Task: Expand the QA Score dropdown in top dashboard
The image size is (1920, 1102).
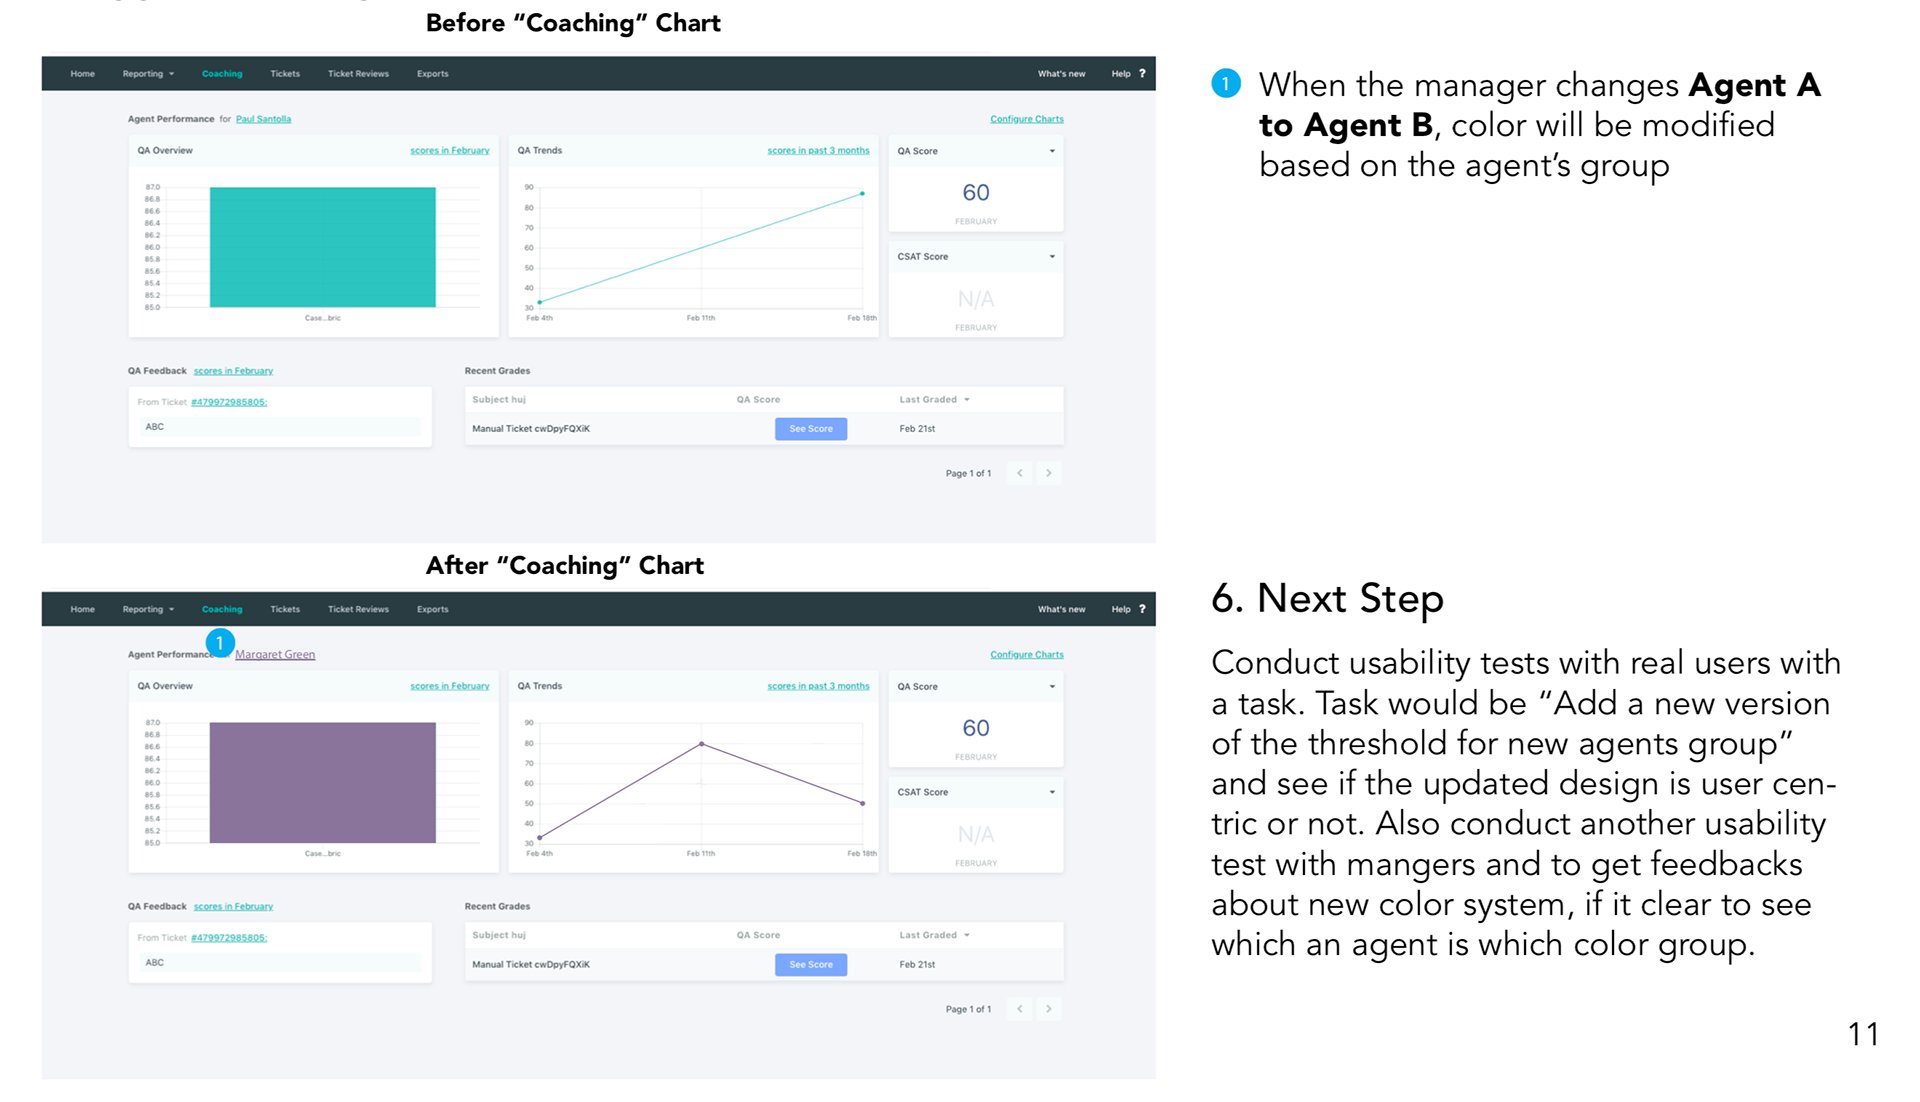Action: pos(1052,151)
